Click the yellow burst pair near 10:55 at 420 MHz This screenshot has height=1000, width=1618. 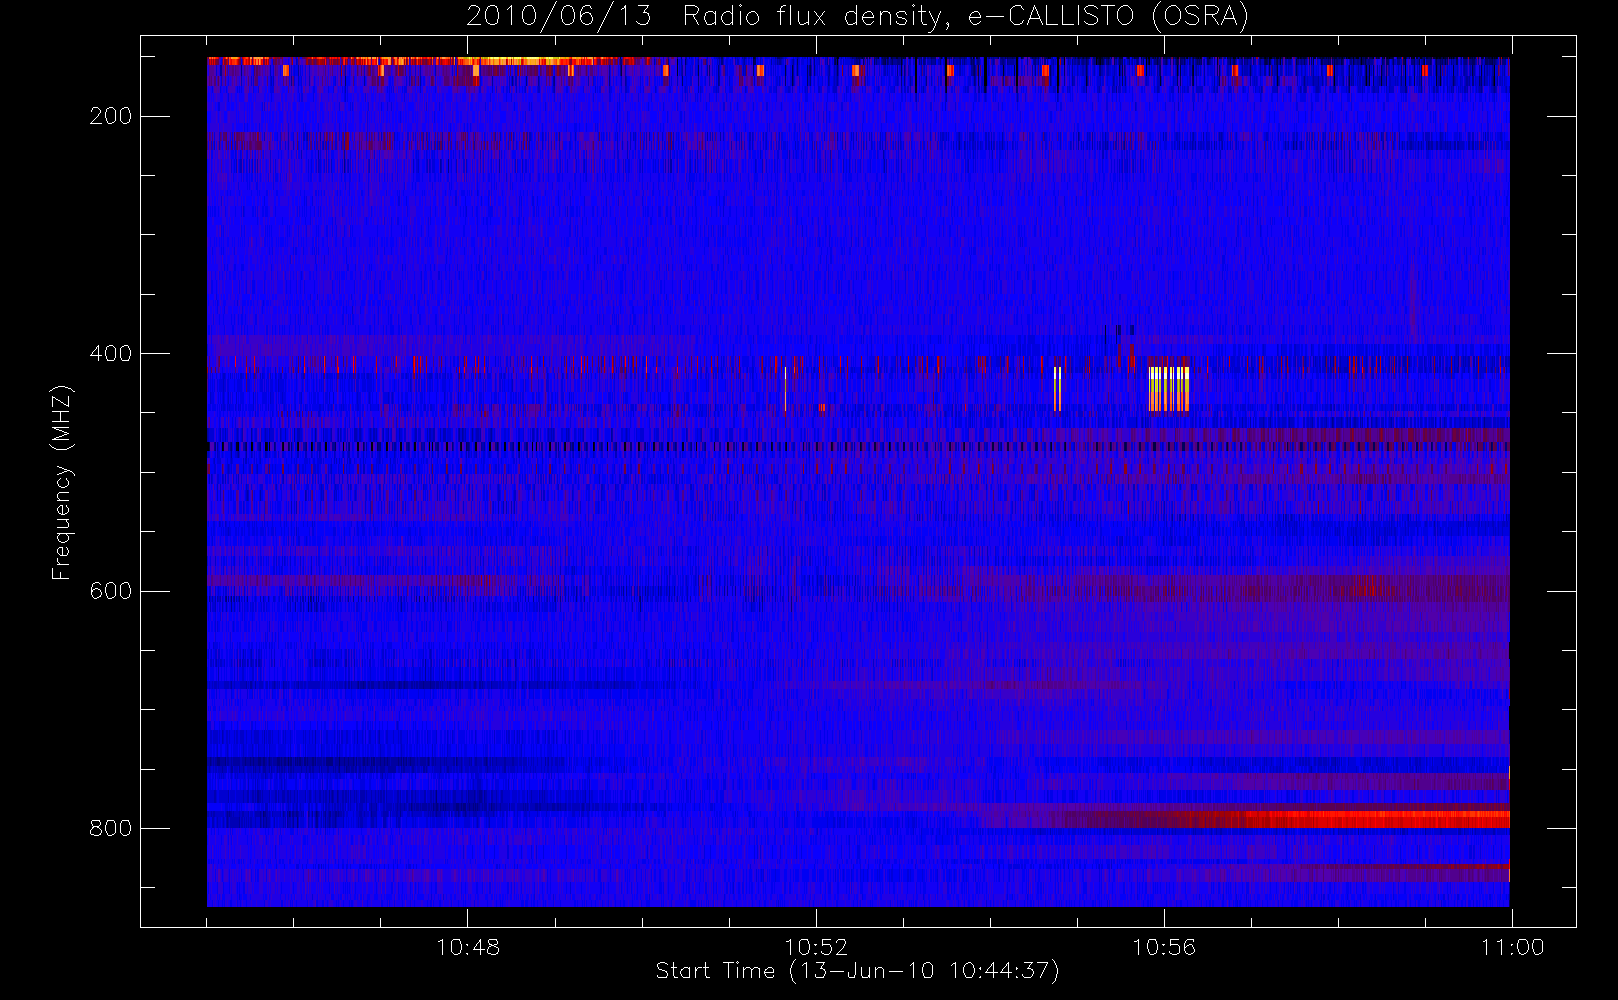1057,389
